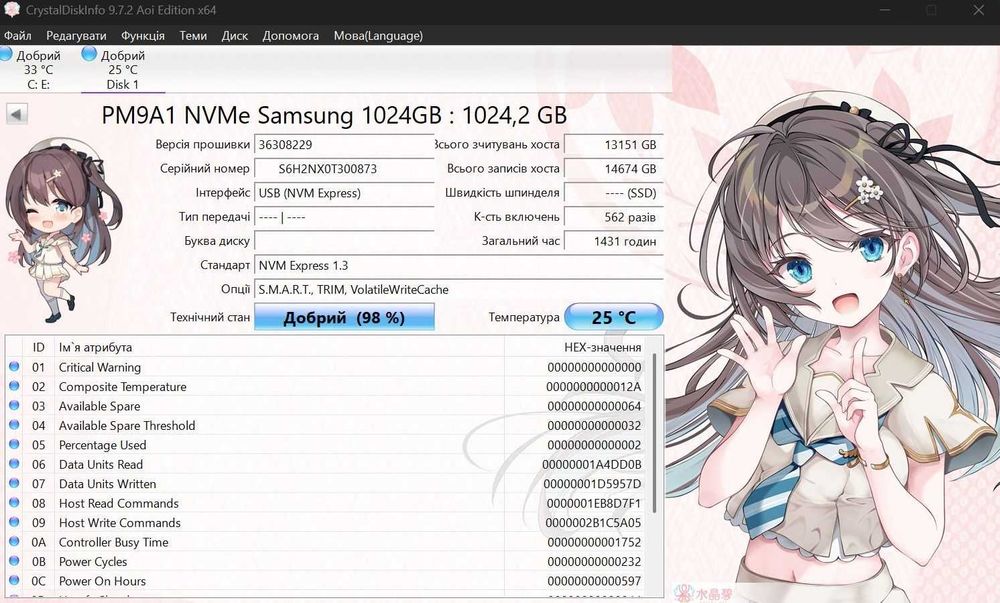The width and height of the screenshot is (1000, 603).
Task: Open the Допомога menu
Action: point(290,36)
